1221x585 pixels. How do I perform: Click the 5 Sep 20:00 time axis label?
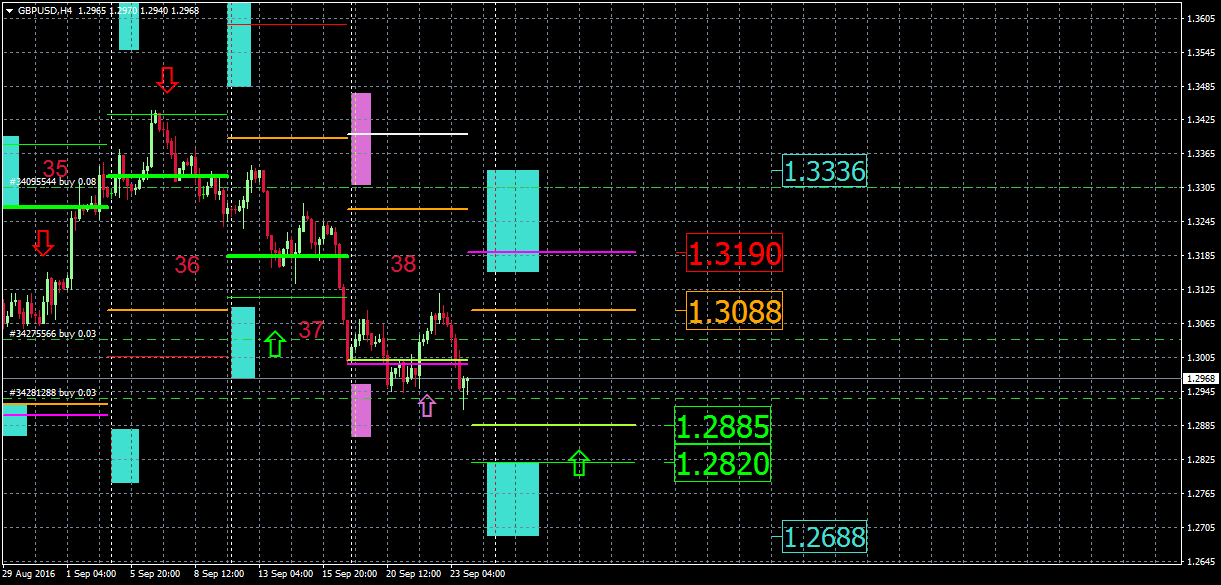[x=156, y=574]
